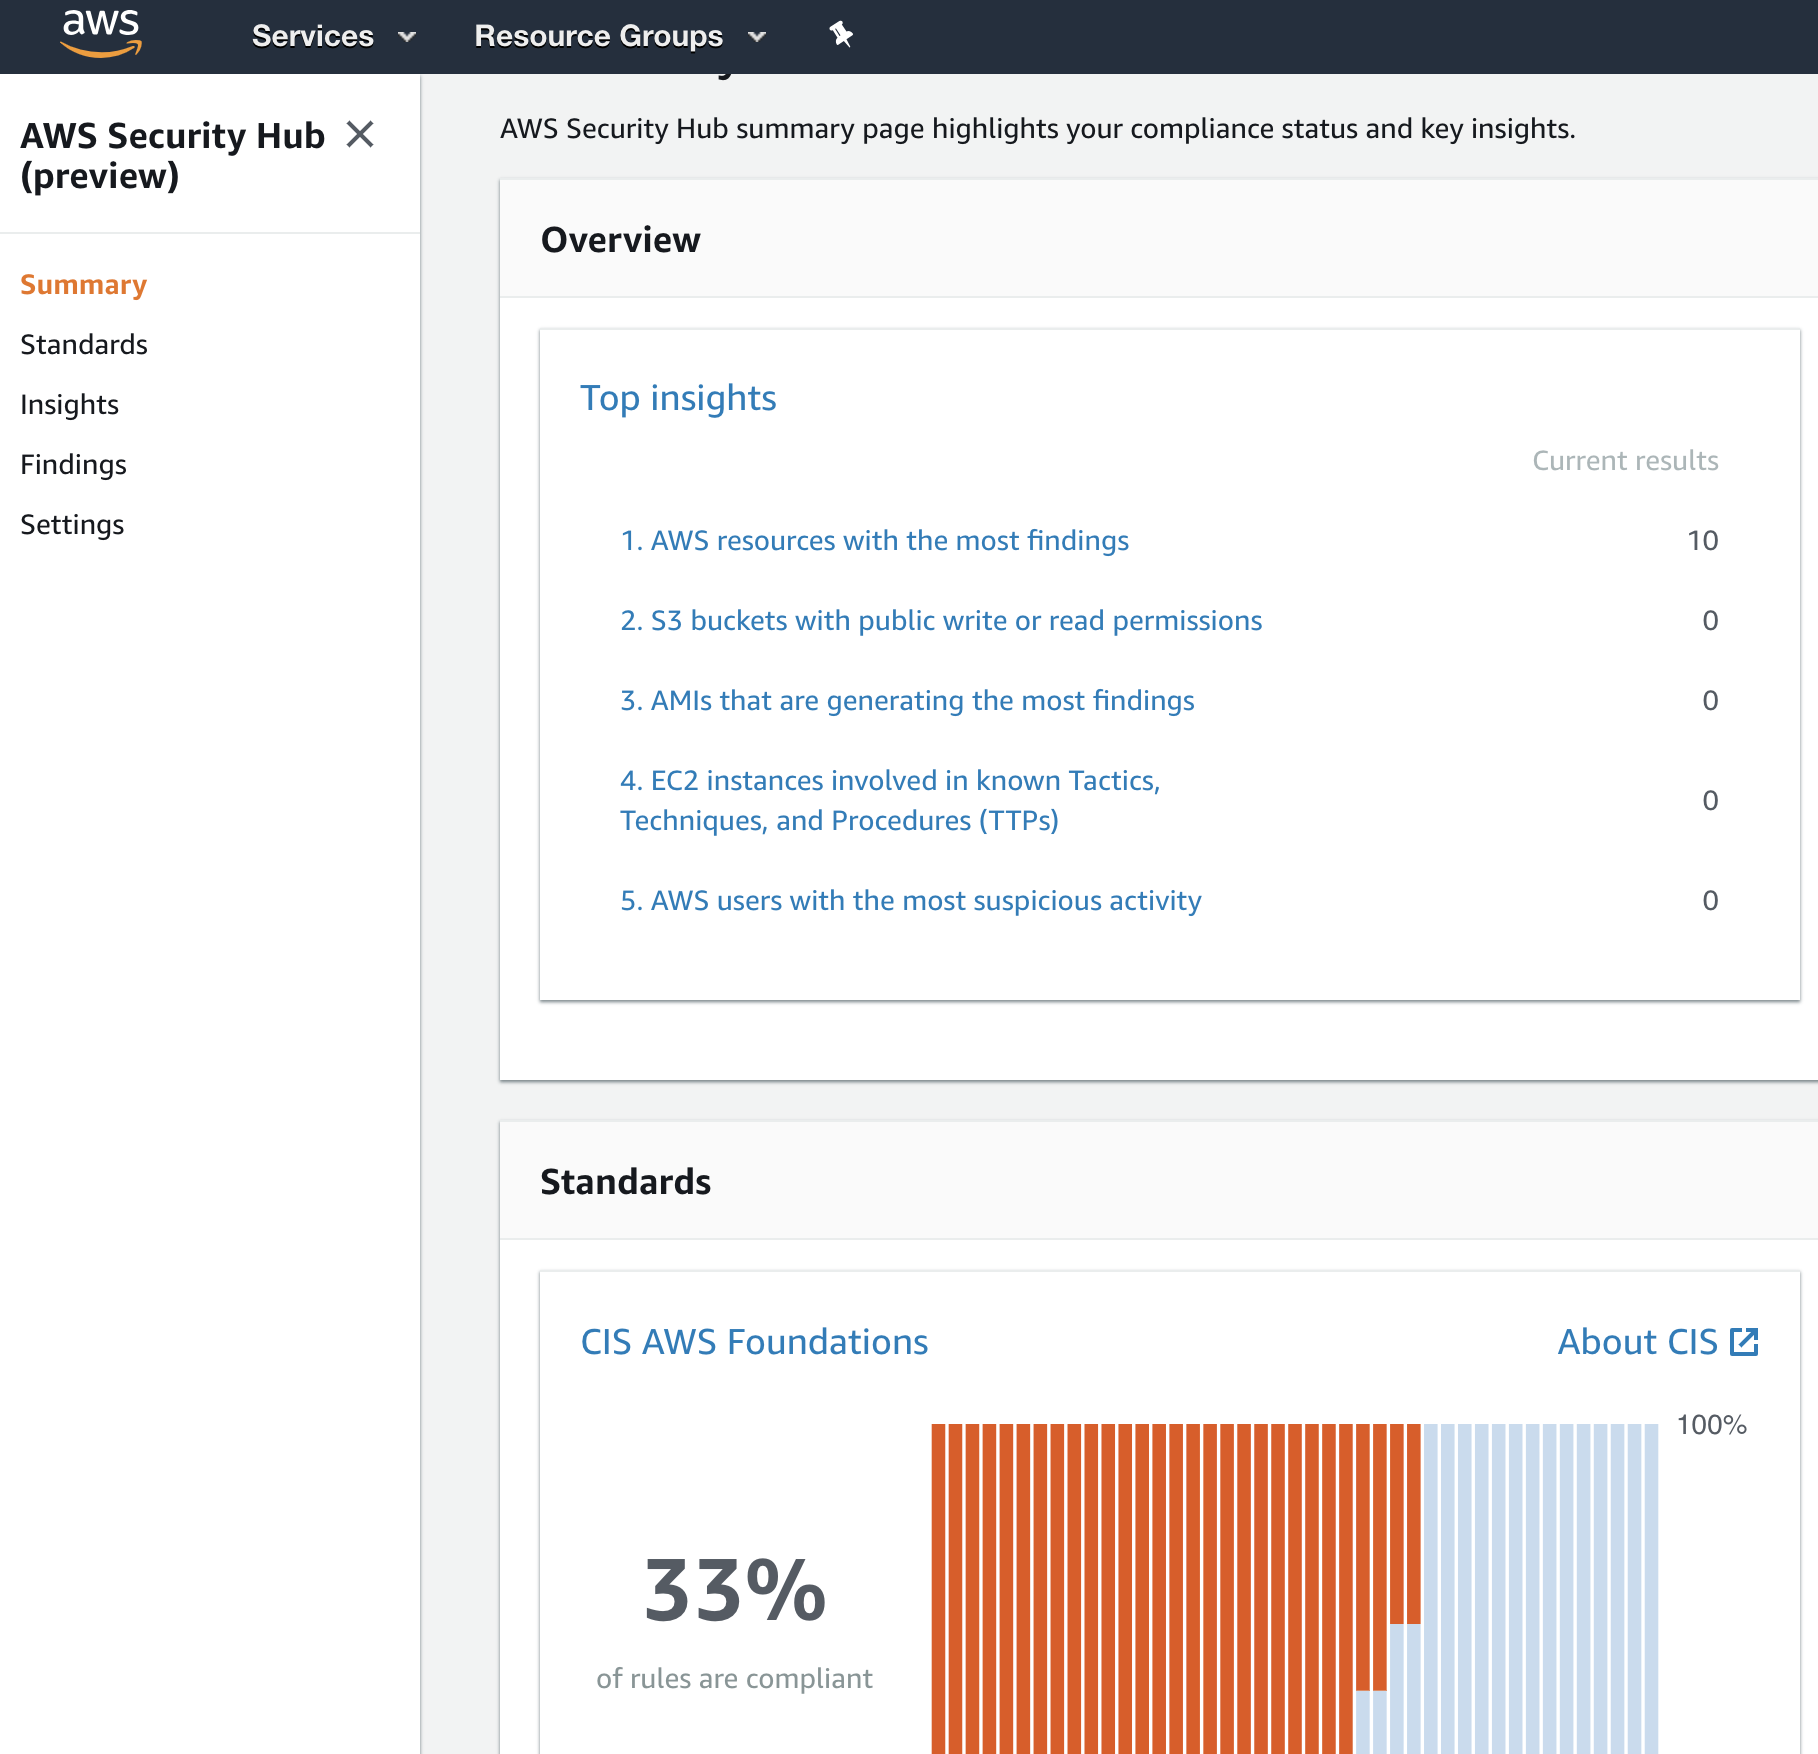Open Settings in the sidebar
This screenshot has height=1754, width=1818.
tap(72, 525)
